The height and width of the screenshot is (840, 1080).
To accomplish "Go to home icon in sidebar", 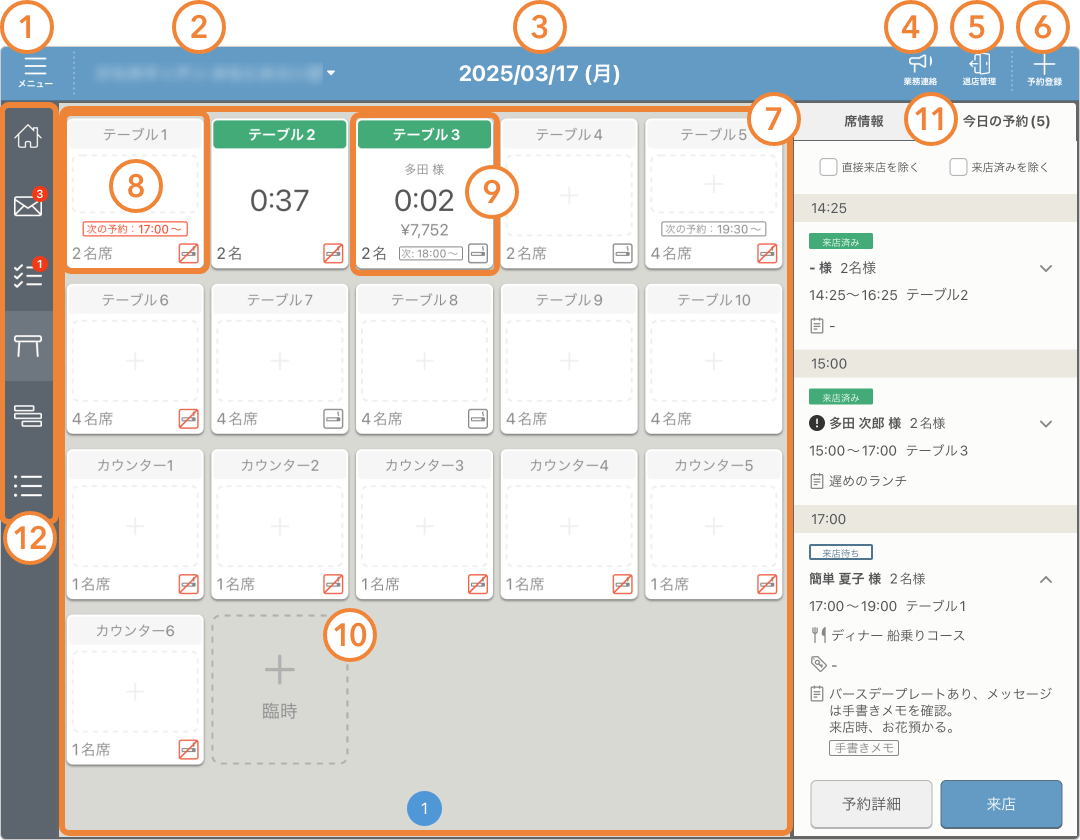I will click(29, 137).
